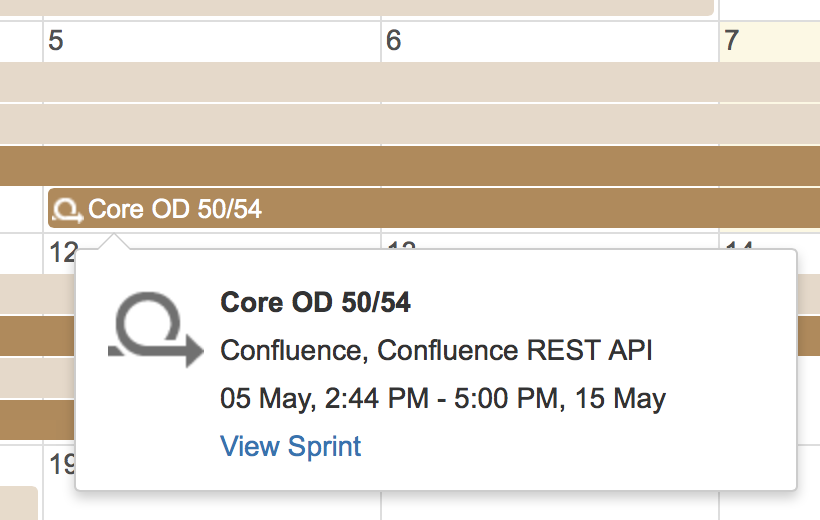The width and height of the screenshot is (820, 520).
Task: Click the 05 May to 15 May date range
Action: click(442, 399)
